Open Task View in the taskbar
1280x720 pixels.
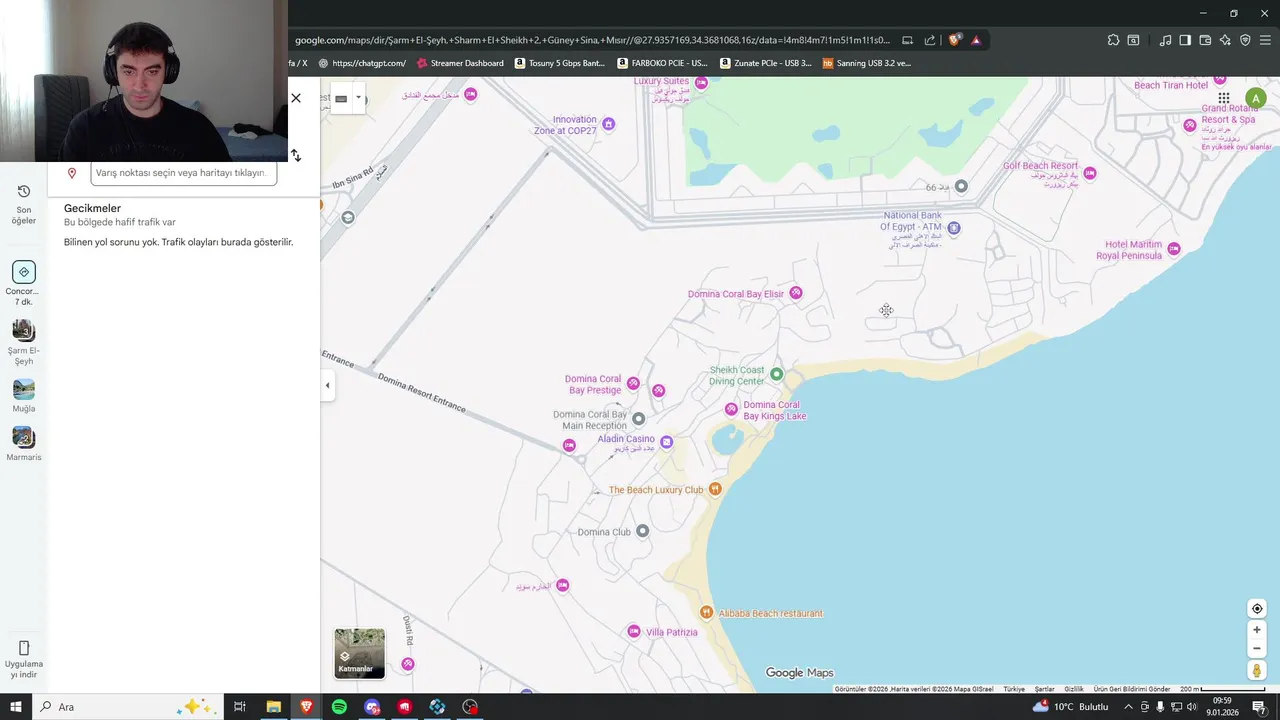click(240, 707)
